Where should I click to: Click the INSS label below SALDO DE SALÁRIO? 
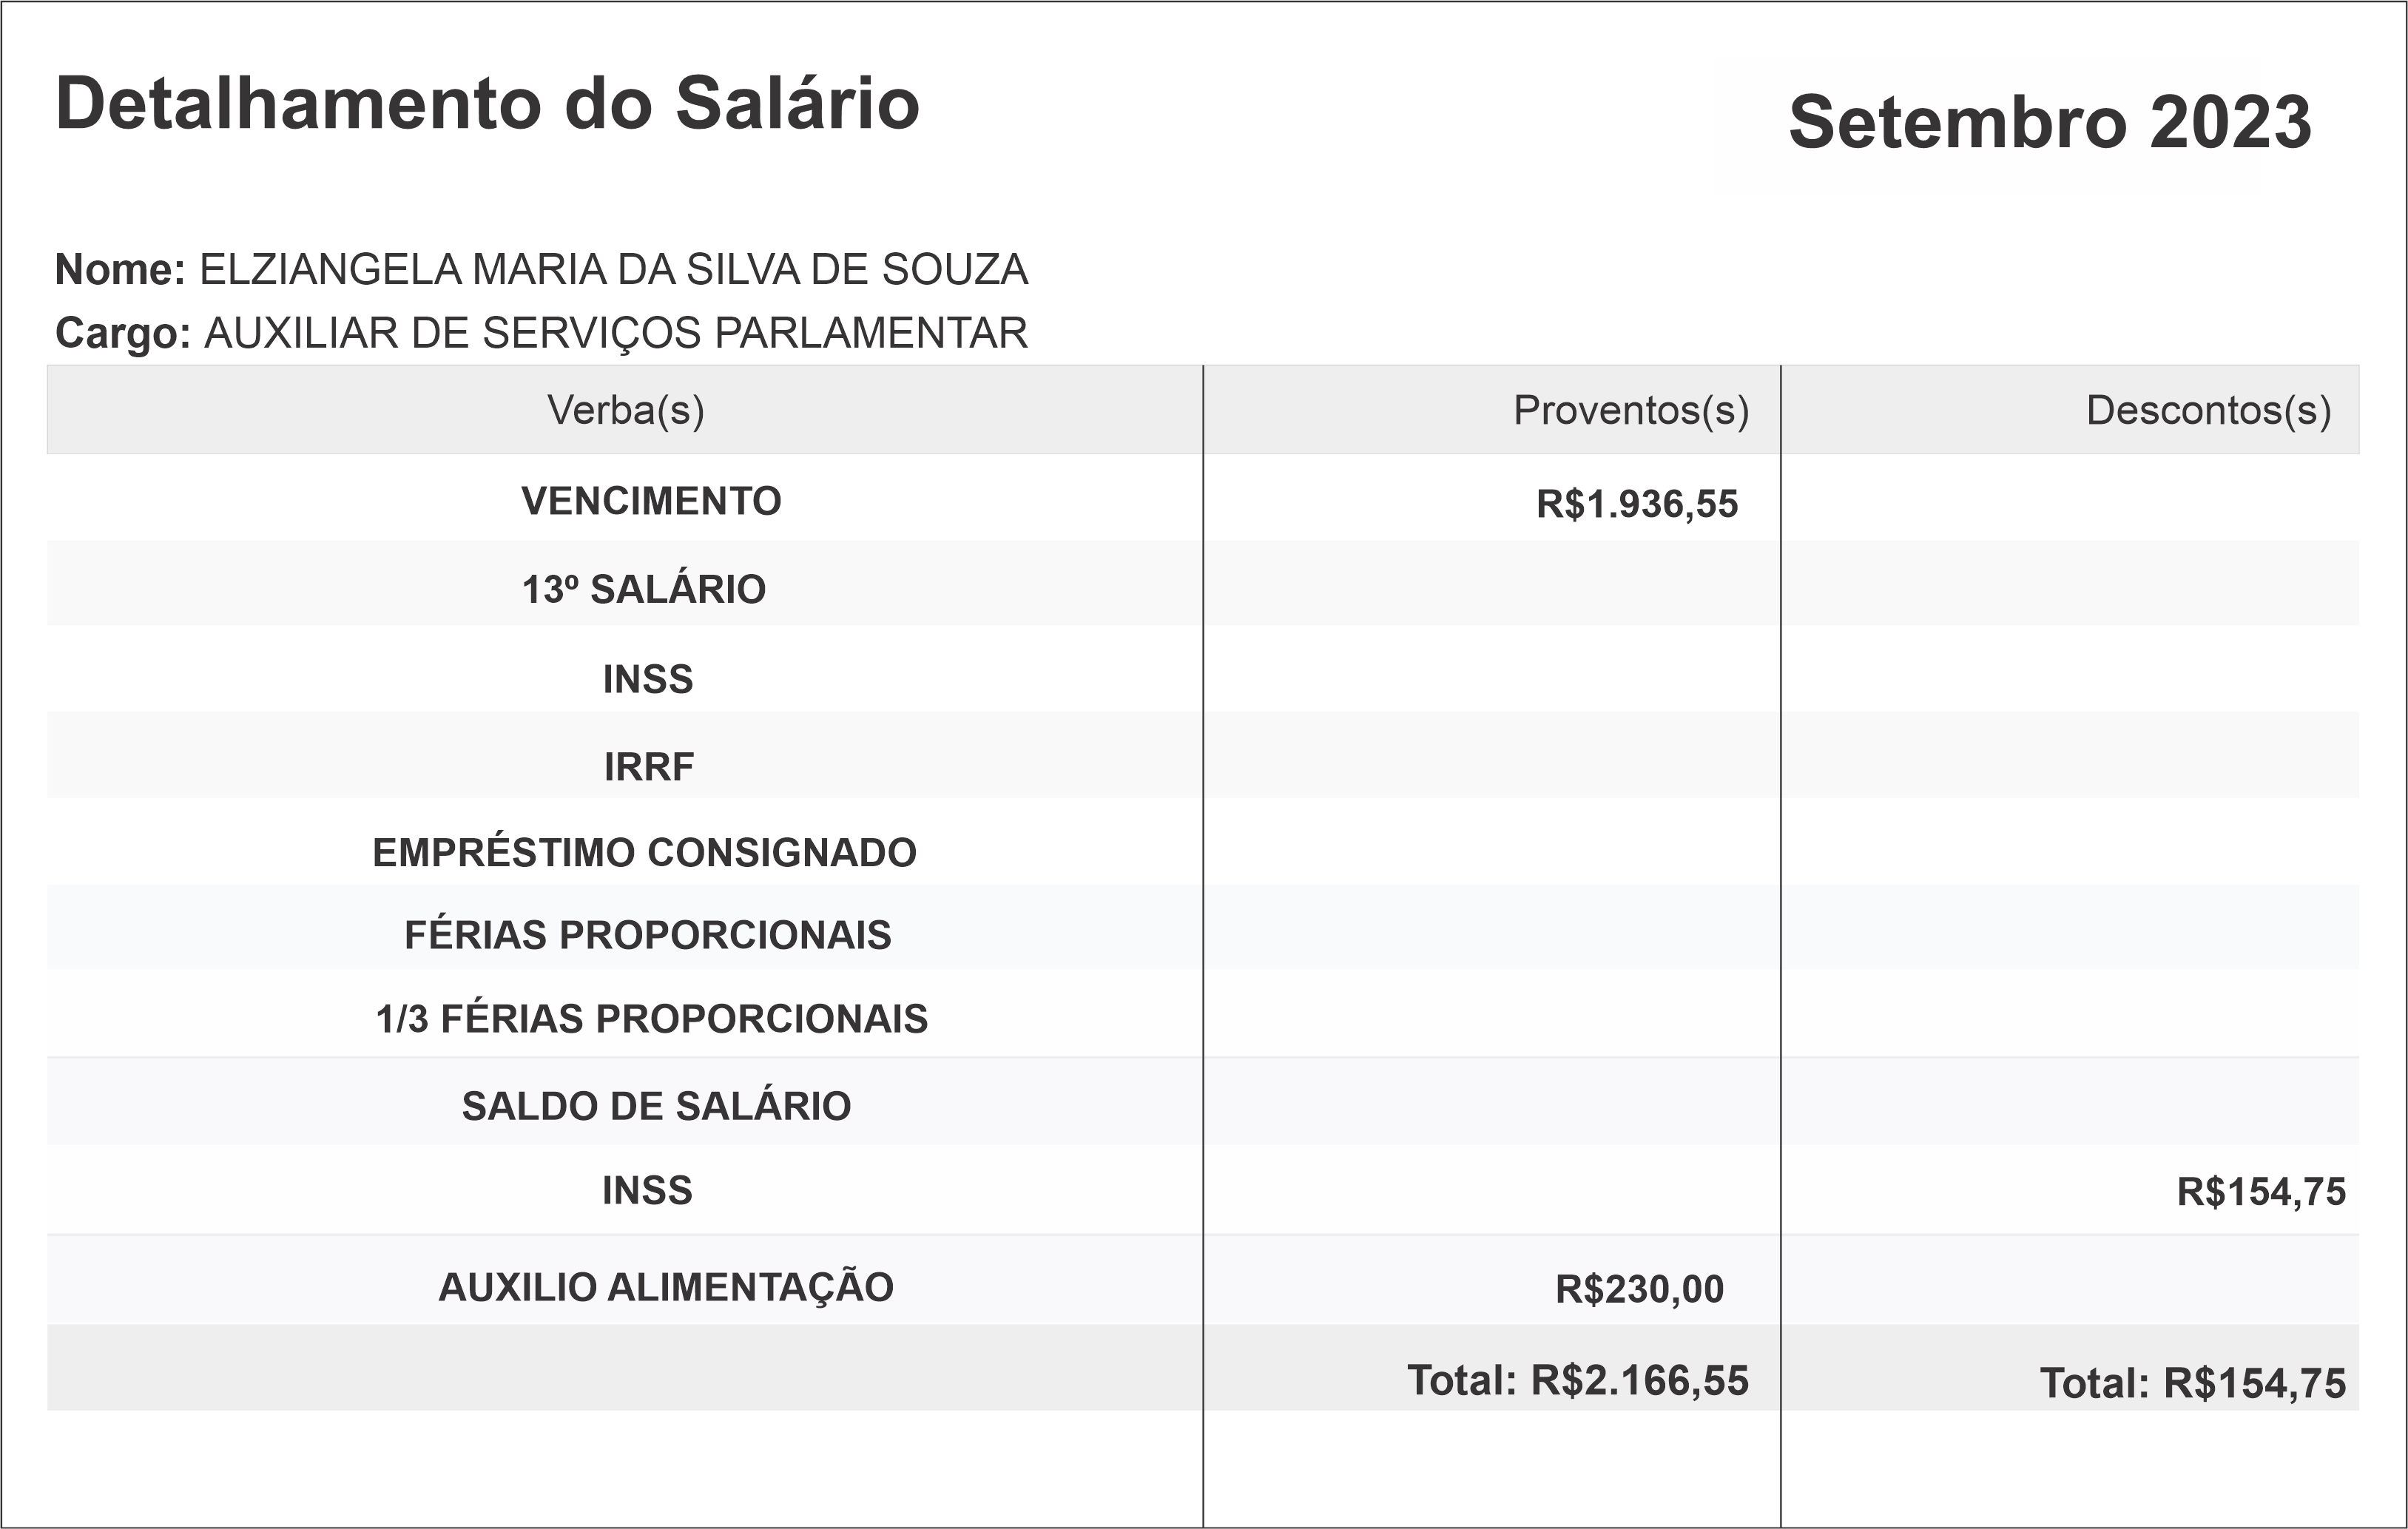[x=647, y=1191]
